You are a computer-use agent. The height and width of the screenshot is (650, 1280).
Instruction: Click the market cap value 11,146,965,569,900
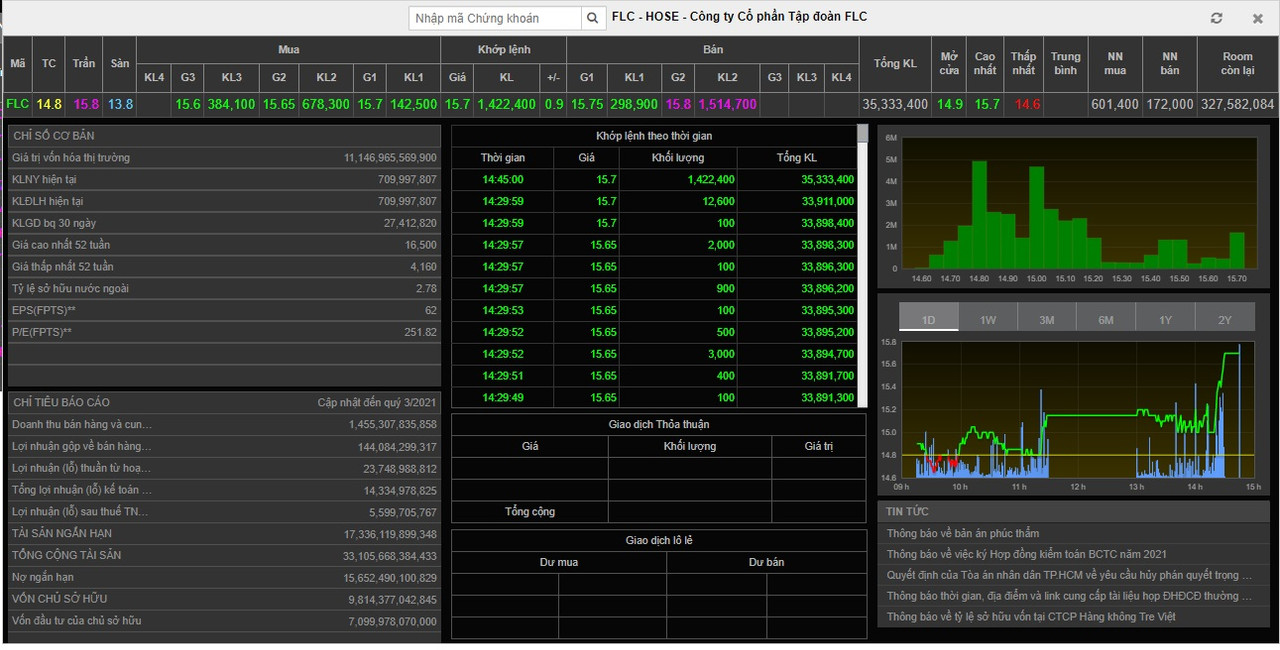pyautogui.click(x=390, y=158)
